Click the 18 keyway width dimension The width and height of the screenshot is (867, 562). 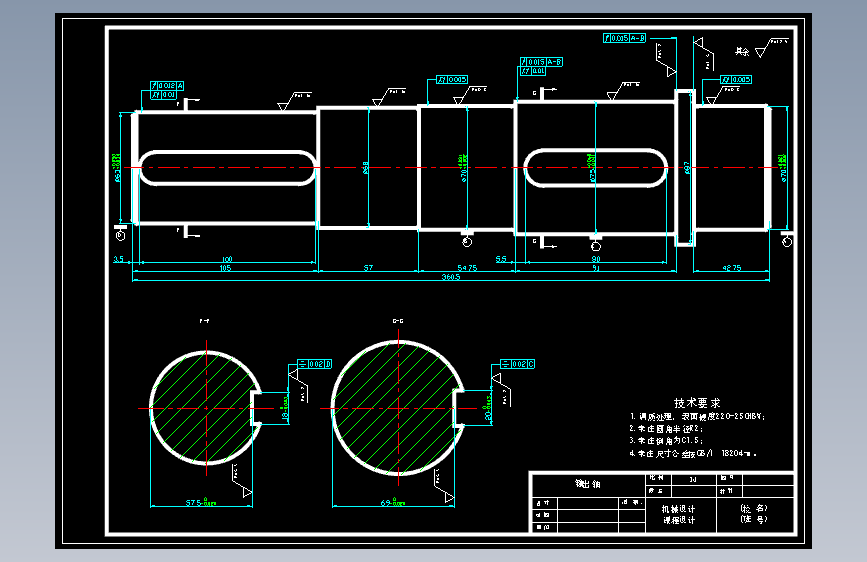(285, 408)
